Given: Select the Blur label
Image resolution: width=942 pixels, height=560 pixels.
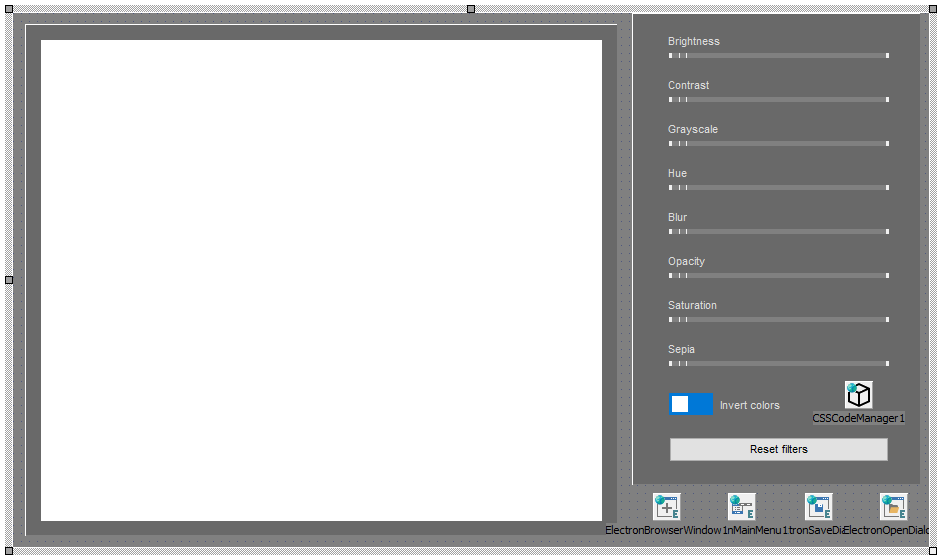Looking at the screenshot, I should [677, 217].
